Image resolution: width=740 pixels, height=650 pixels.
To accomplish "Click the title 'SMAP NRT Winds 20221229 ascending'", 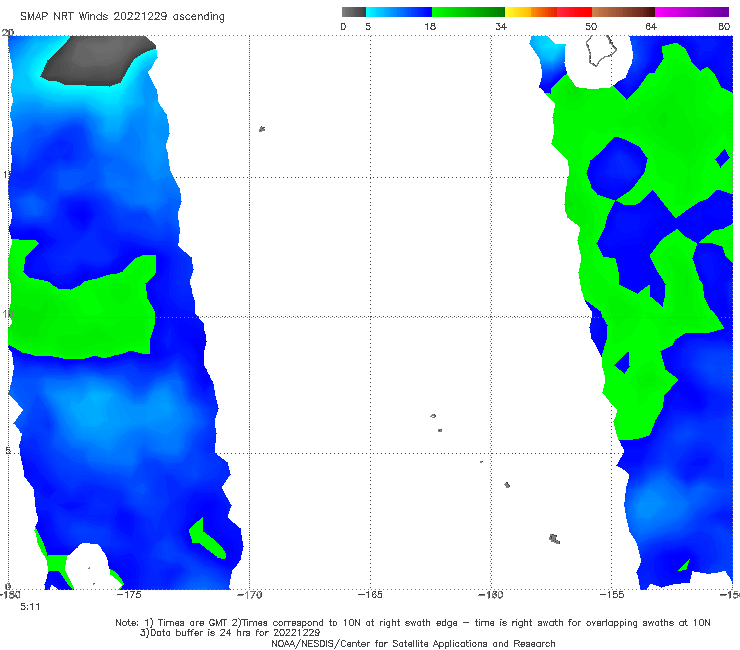I will tap(122, 17).
